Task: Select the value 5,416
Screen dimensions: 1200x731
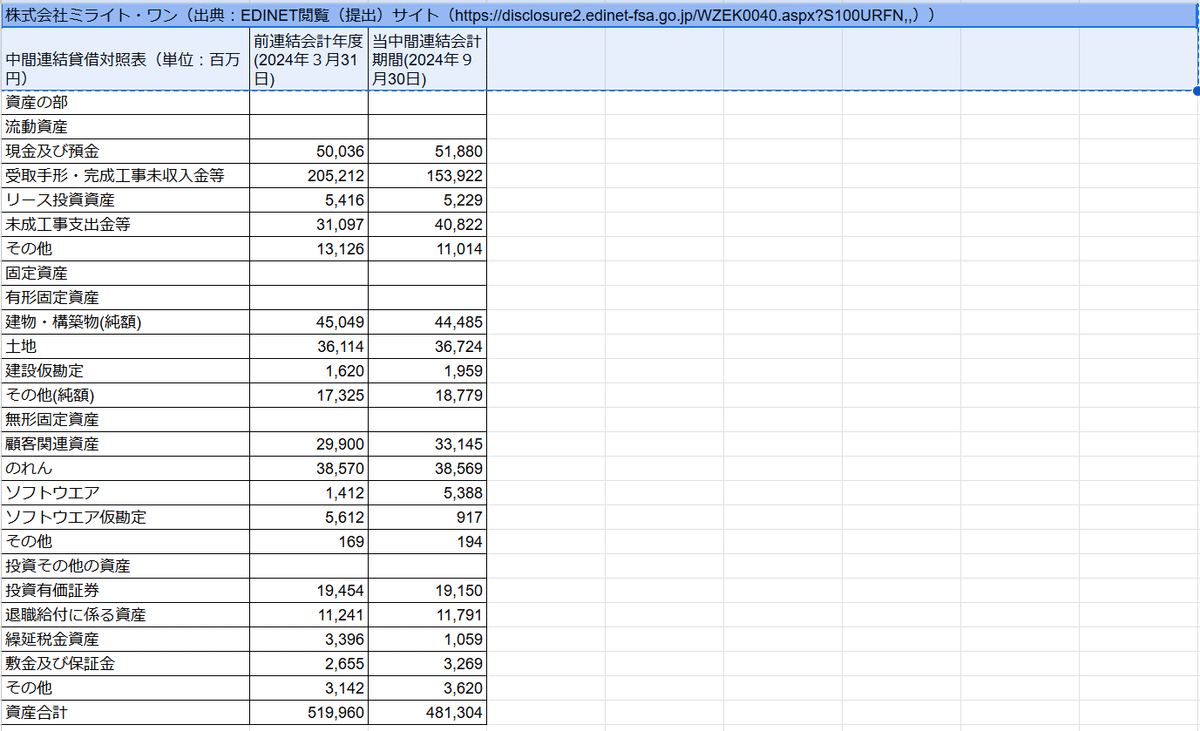Action: (x=309, y=200)
